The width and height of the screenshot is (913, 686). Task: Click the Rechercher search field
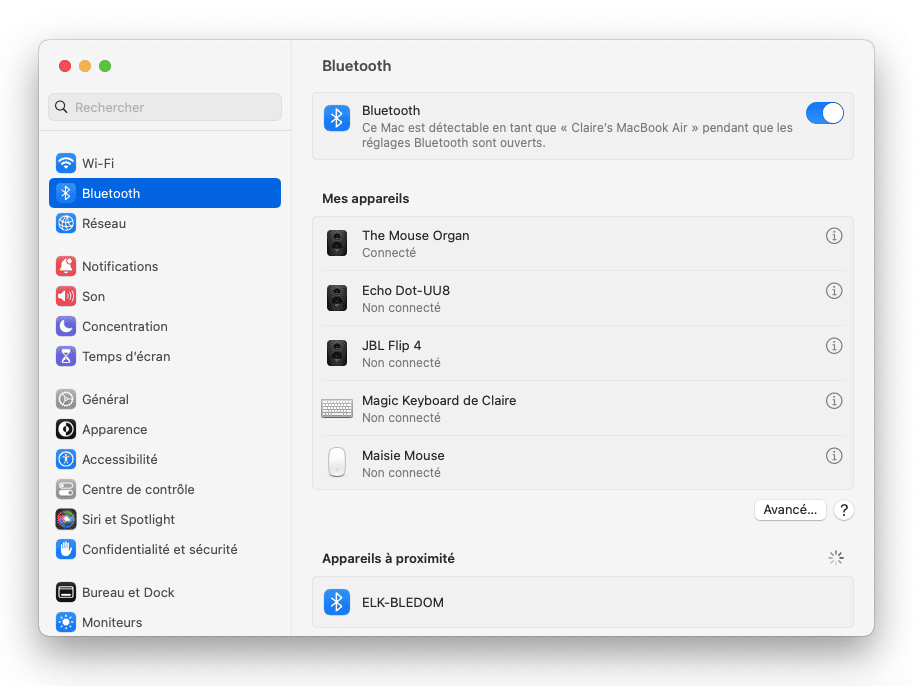click(x=165, y=107)
